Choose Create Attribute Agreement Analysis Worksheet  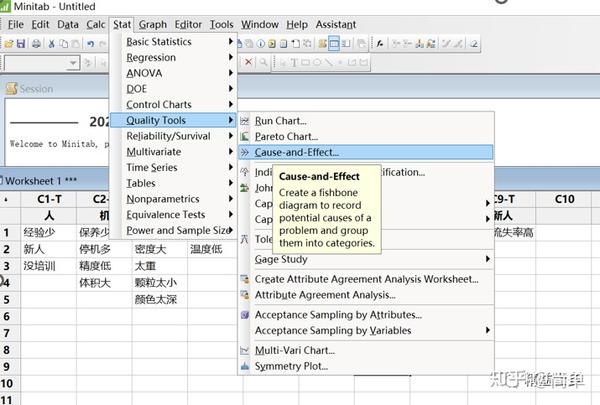(365, 279)
